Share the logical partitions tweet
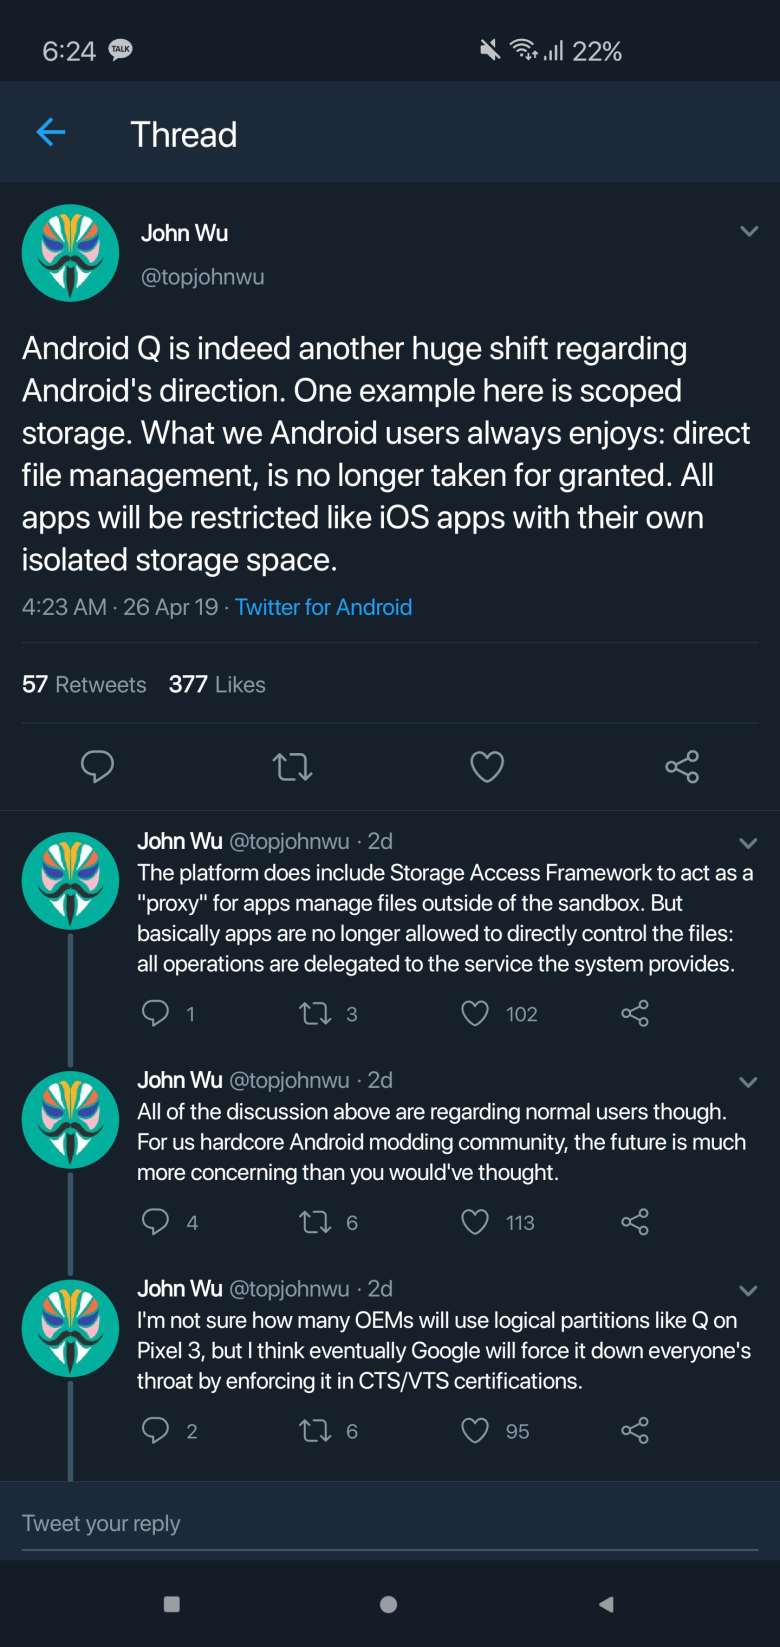The height and width of the screenshot is (1647, 780). [x=635, y=1431]
